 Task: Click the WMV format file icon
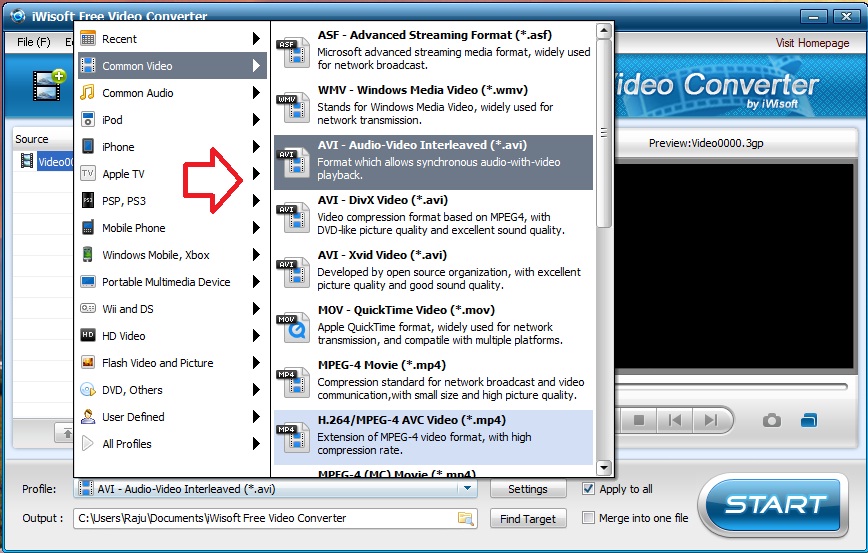tap(292, 107)
